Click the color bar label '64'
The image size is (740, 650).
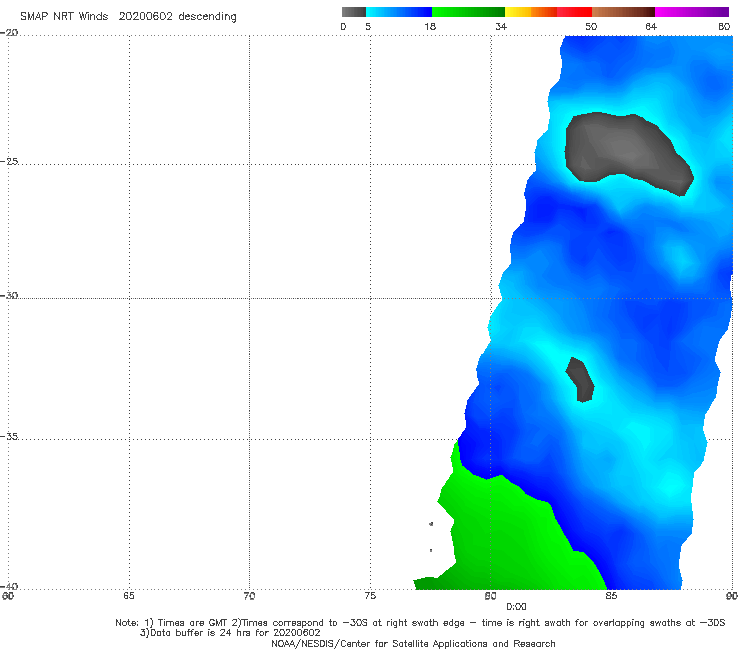point(651,26)
